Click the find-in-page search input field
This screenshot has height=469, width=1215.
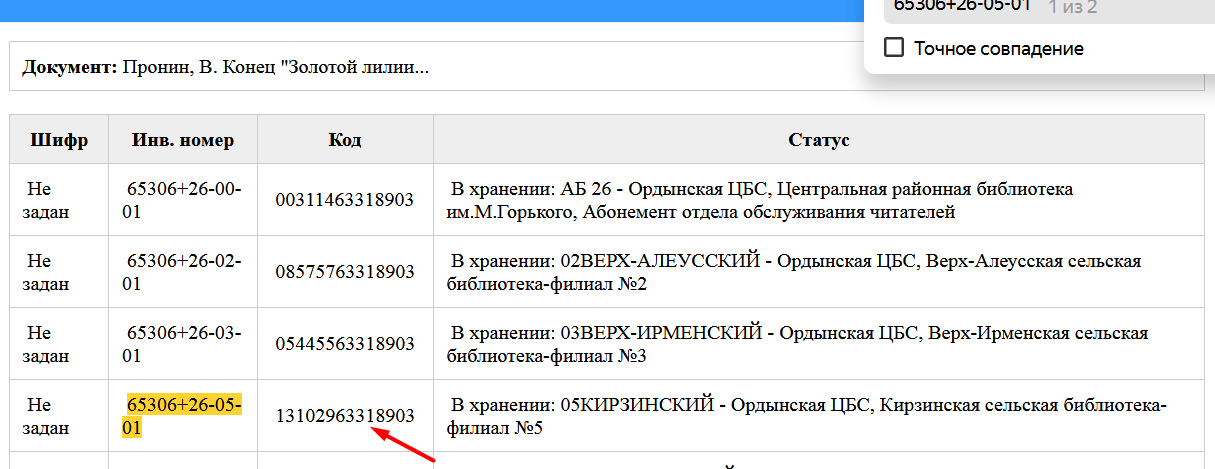(960, 6)
